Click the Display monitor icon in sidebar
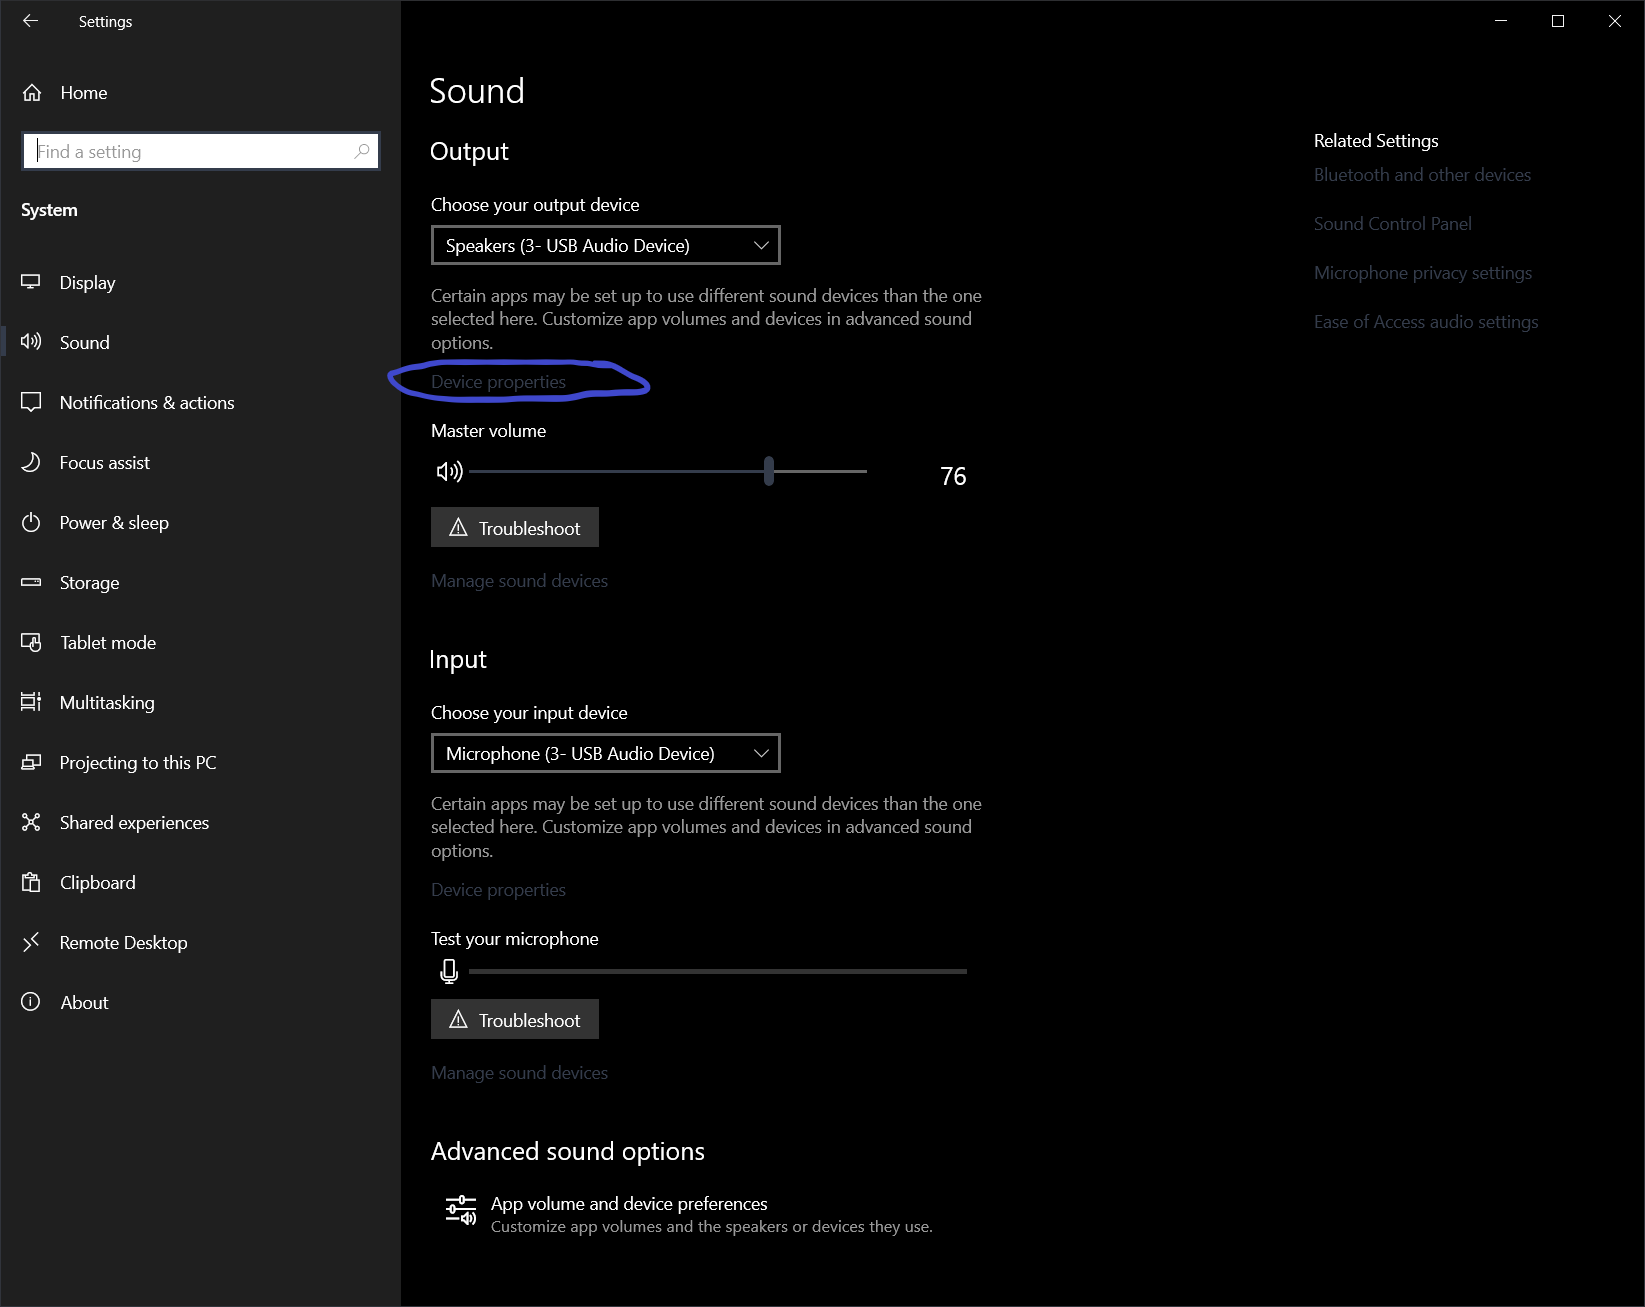This screenshot has height=1307, width=1645. click(31, 282)
